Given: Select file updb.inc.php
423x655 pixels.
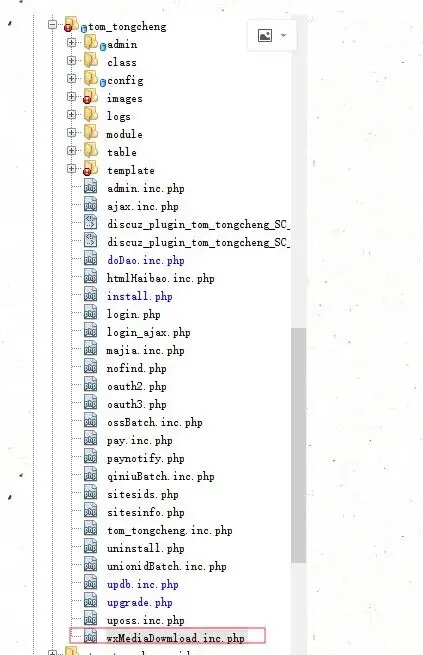Looking at the screenshot, I should tap(143, 585).
